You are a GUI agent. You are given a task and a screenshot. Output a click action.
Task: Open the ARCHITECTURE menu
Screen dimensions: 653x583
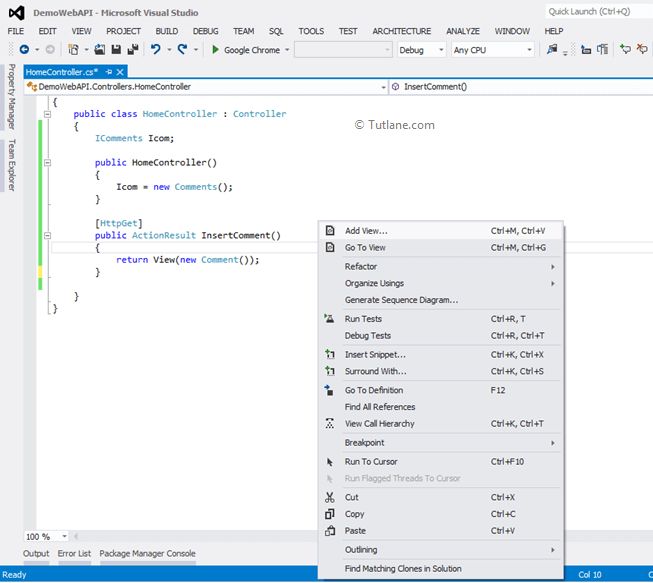tap(401, 31)
